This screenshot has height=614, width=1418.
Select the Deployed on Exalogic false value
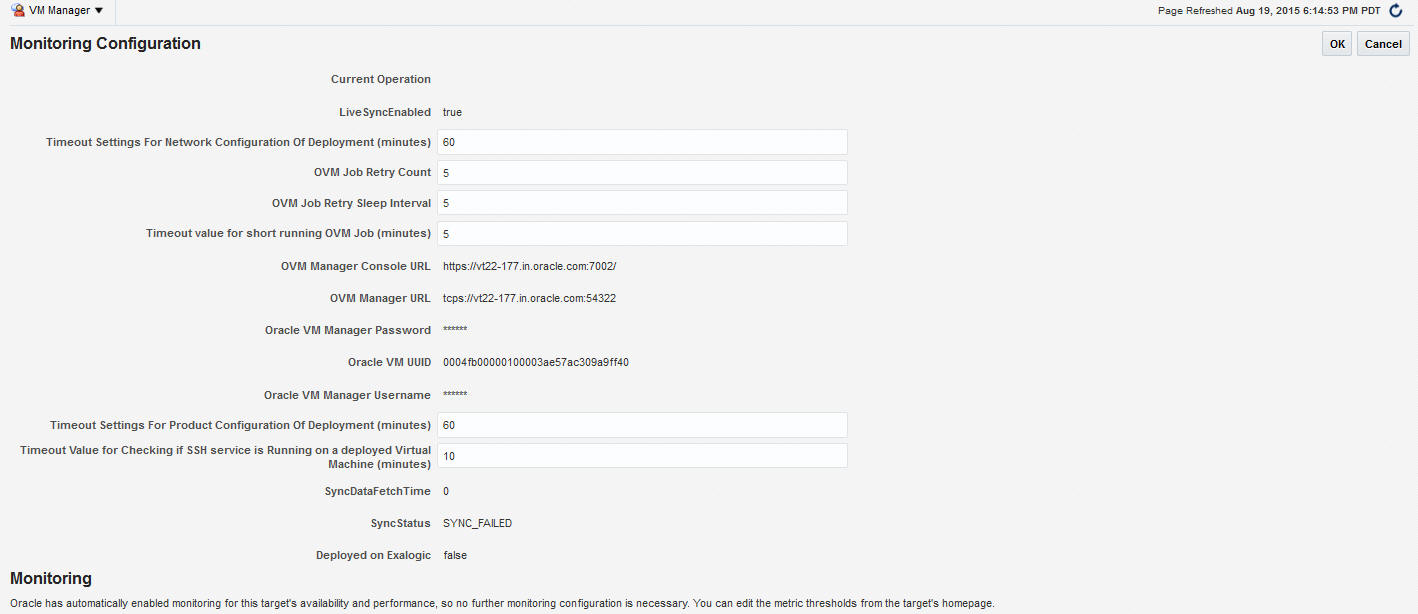[455, 555]
